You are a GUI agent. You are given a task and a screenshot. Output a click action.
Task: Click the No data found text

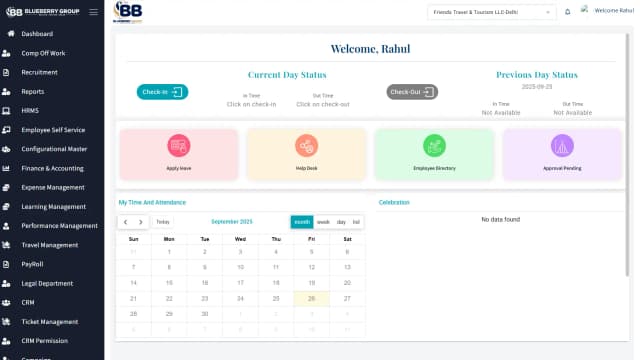[x=500, y=220]
